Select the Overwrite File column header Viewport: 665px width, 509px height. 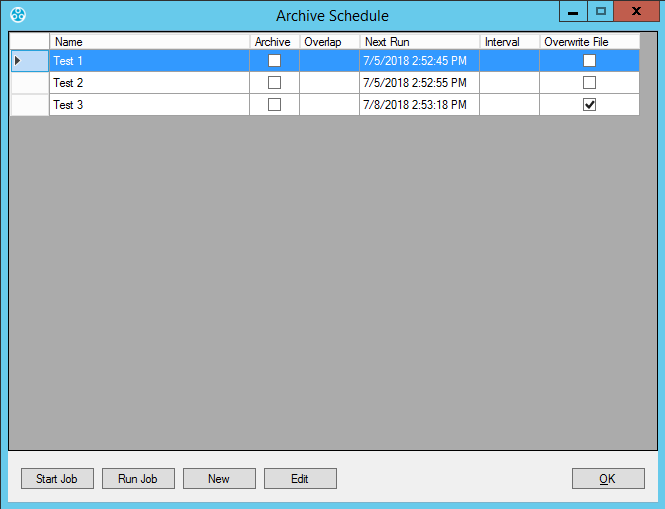[589, 42]
